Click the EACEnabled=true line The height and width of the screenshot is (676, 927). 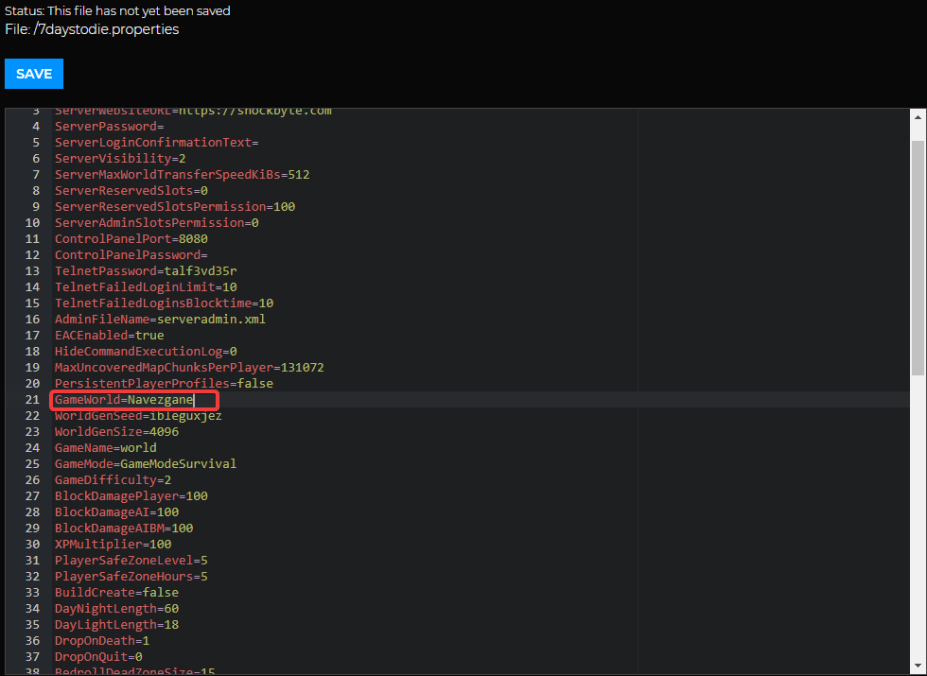109,335
